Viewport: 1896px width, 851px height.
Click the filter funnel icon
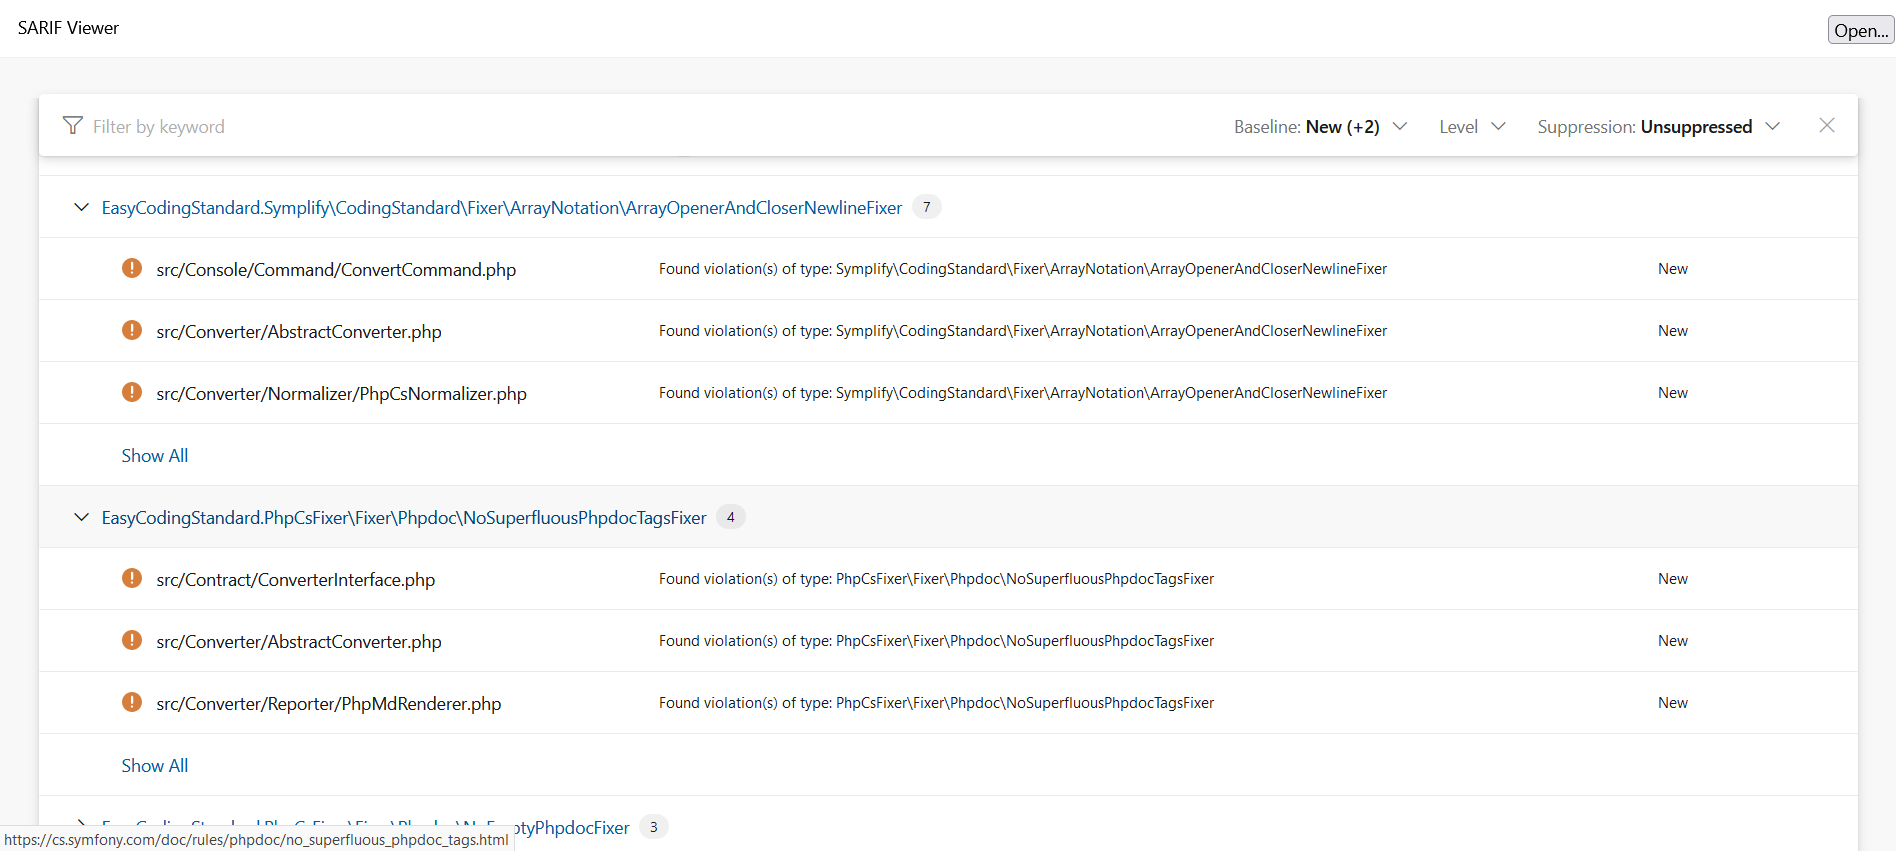point(72,126)
